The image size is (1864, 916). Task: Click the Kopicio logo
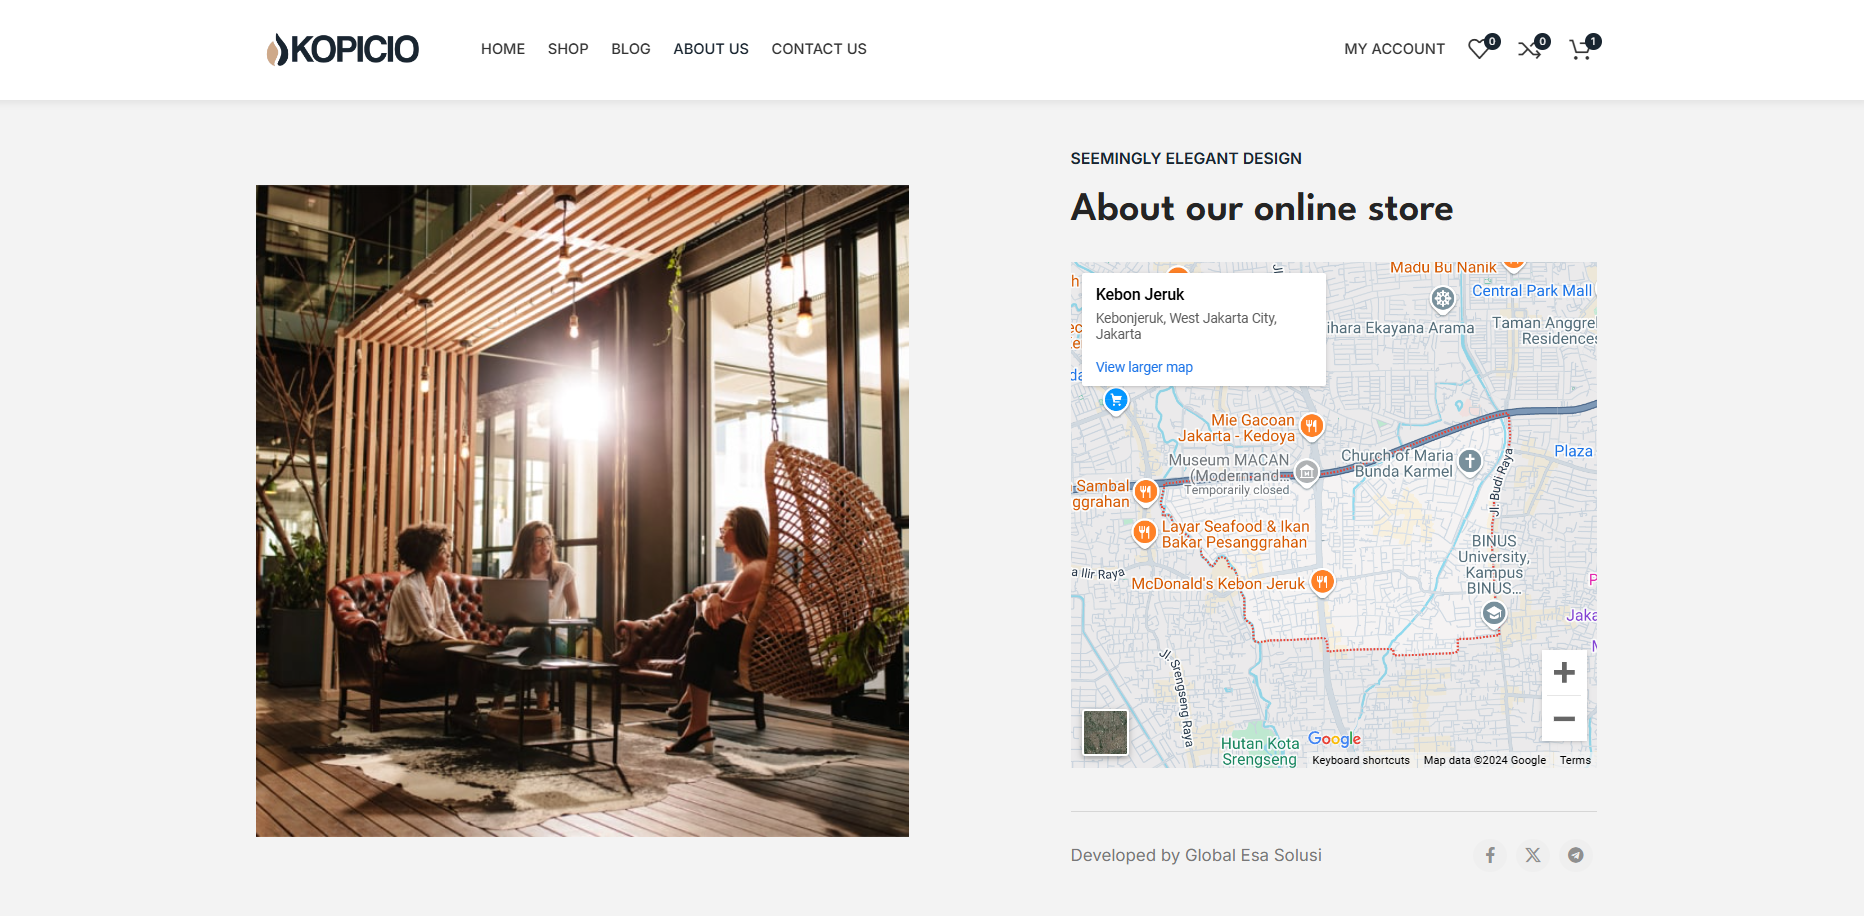pos(342,49)
